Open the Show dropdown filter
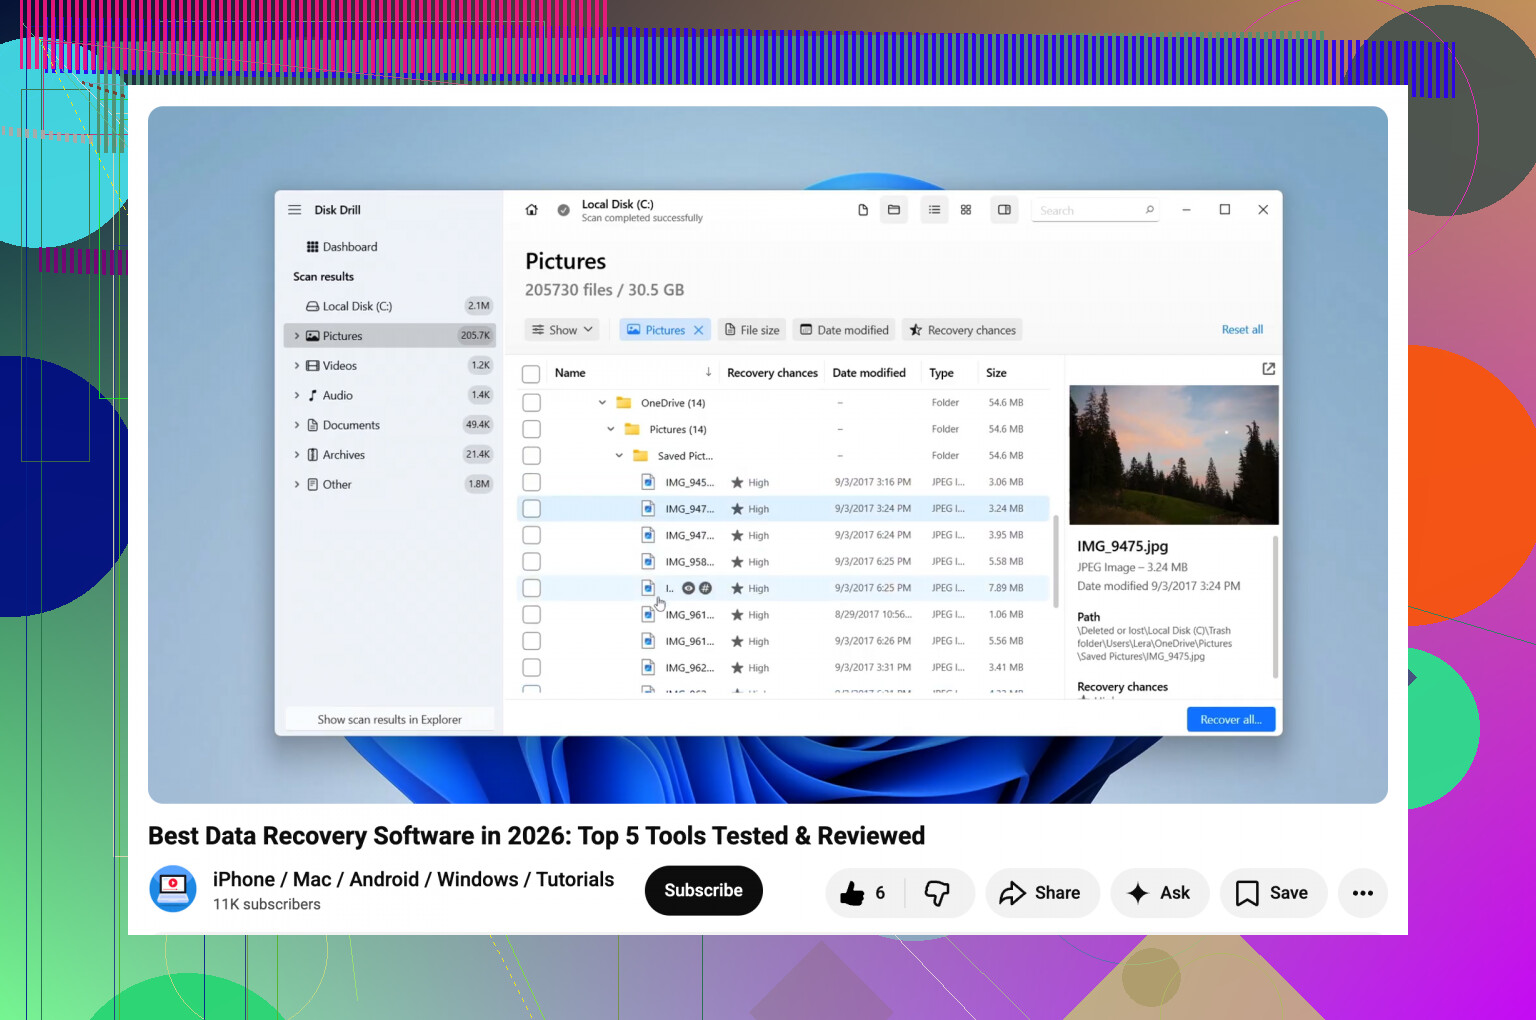The width and height of the screenshot is (1536, 1020). (563, 330)
